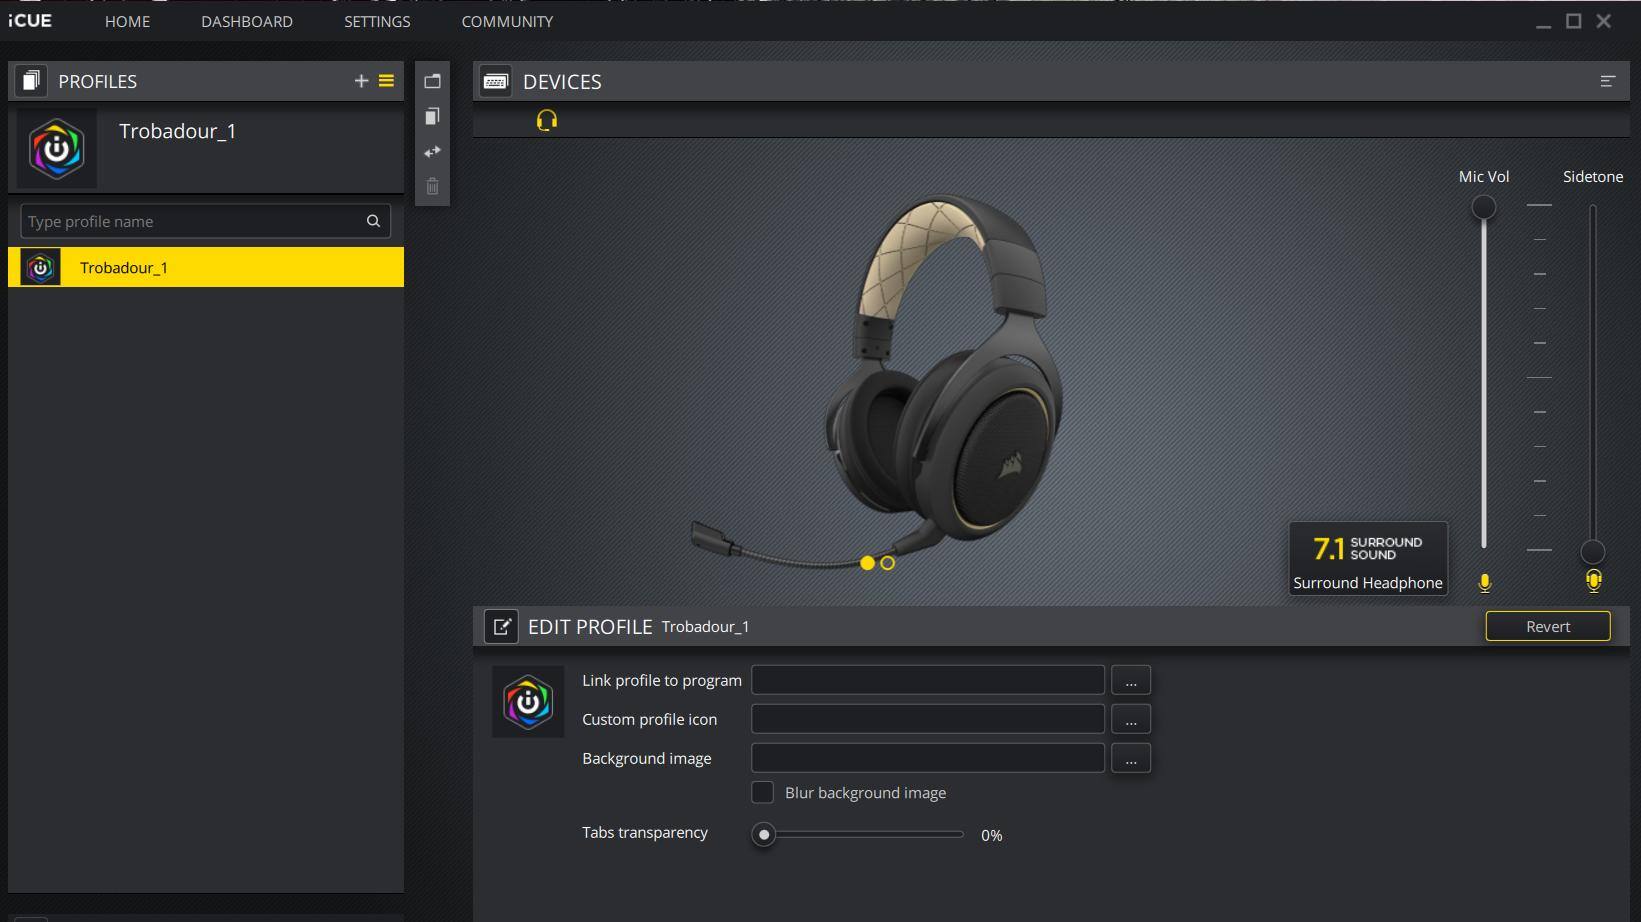Open the DASHBOARD menu
The width and height of the screenshot is (1641, 922).
[246, 21]
